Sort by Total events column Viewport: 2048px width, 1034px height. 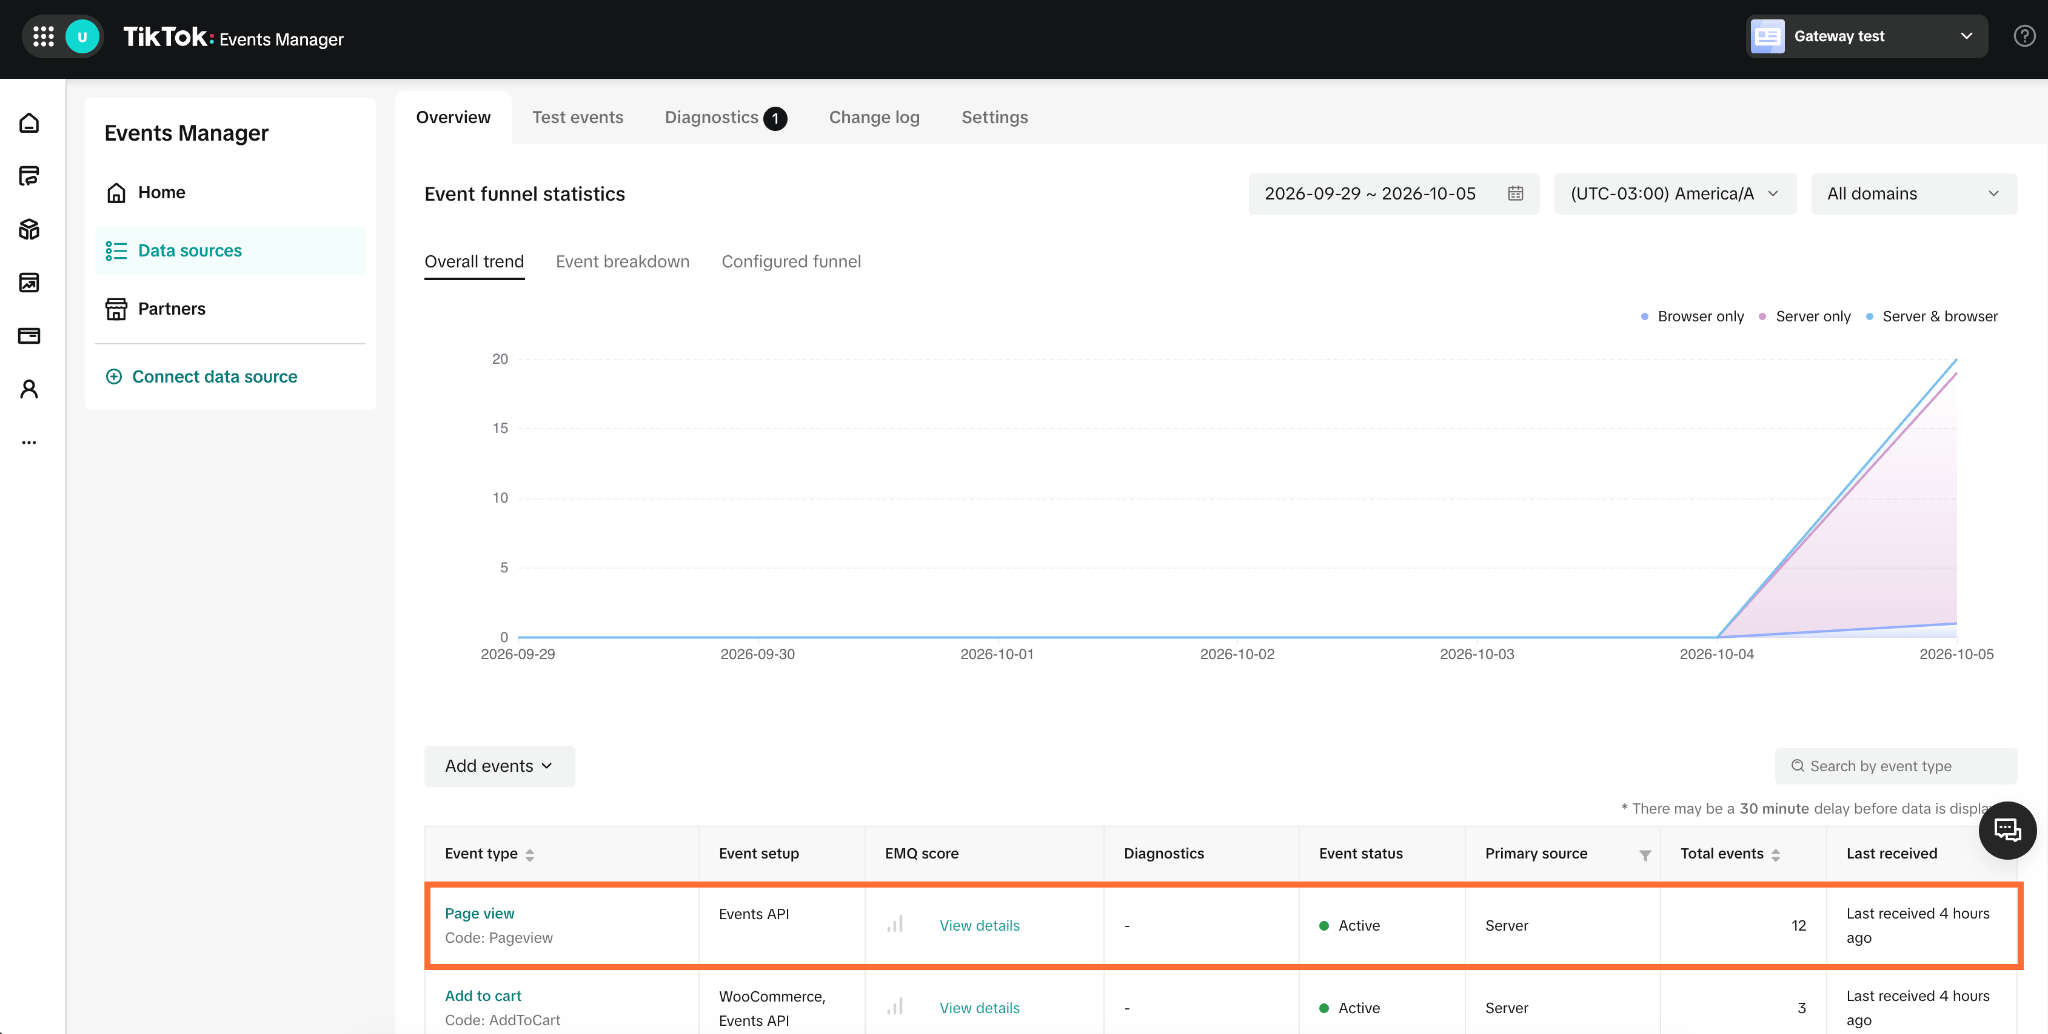[1776, 855]
